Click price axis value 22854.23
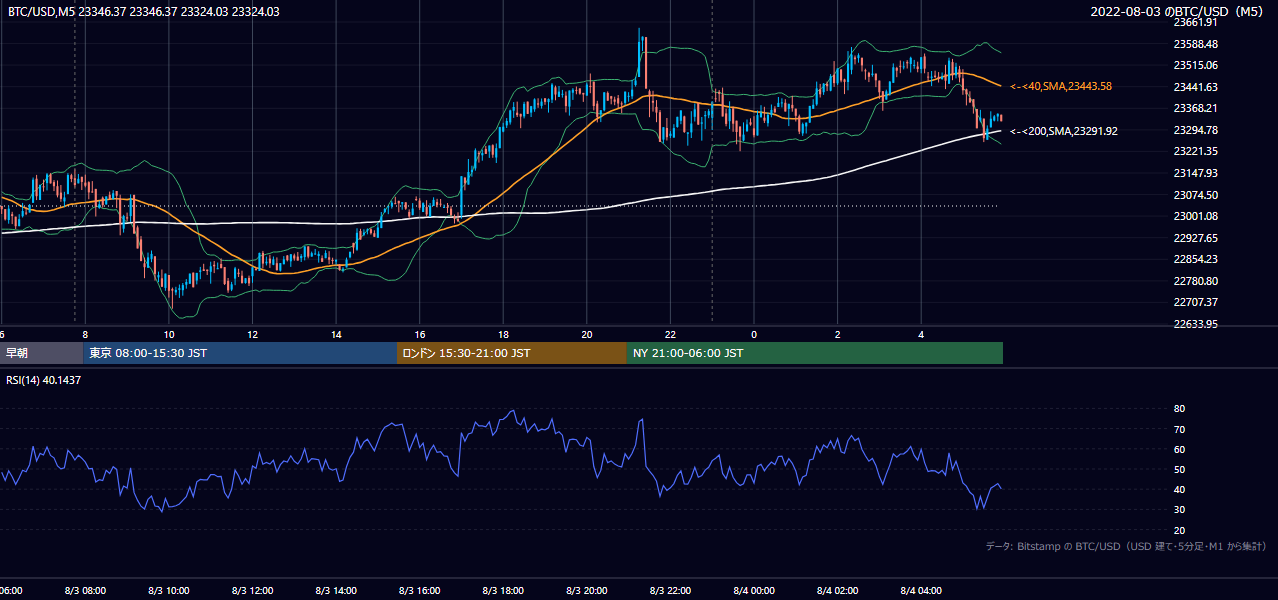Viewport: 1278px width, 600px height. [x=1195, y=259]
